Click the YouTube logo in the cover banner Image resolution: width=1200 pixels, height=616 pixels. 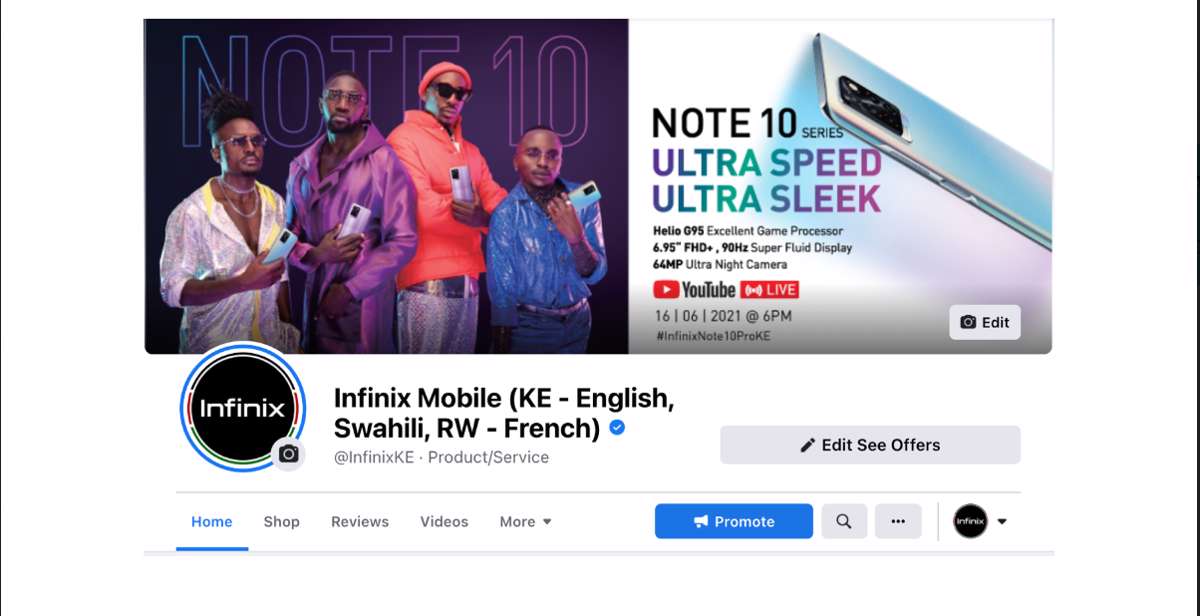pyautogui.click(x=695, y=290)
